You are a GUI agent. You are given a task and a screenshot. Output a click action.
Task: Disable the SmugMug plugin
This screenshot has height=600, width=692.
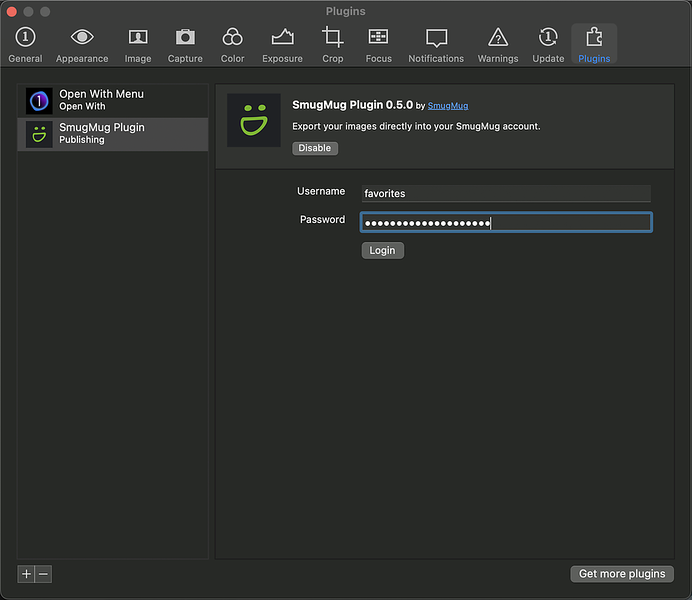click(315, 148)
